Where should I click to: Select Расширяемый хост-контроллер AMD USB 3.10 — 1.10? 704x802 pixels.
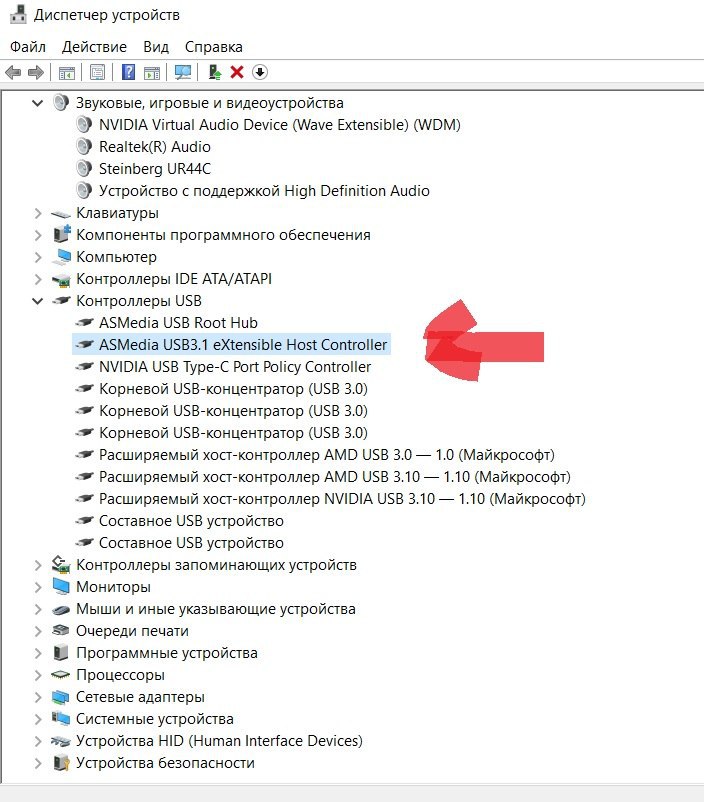click(335, 477)
